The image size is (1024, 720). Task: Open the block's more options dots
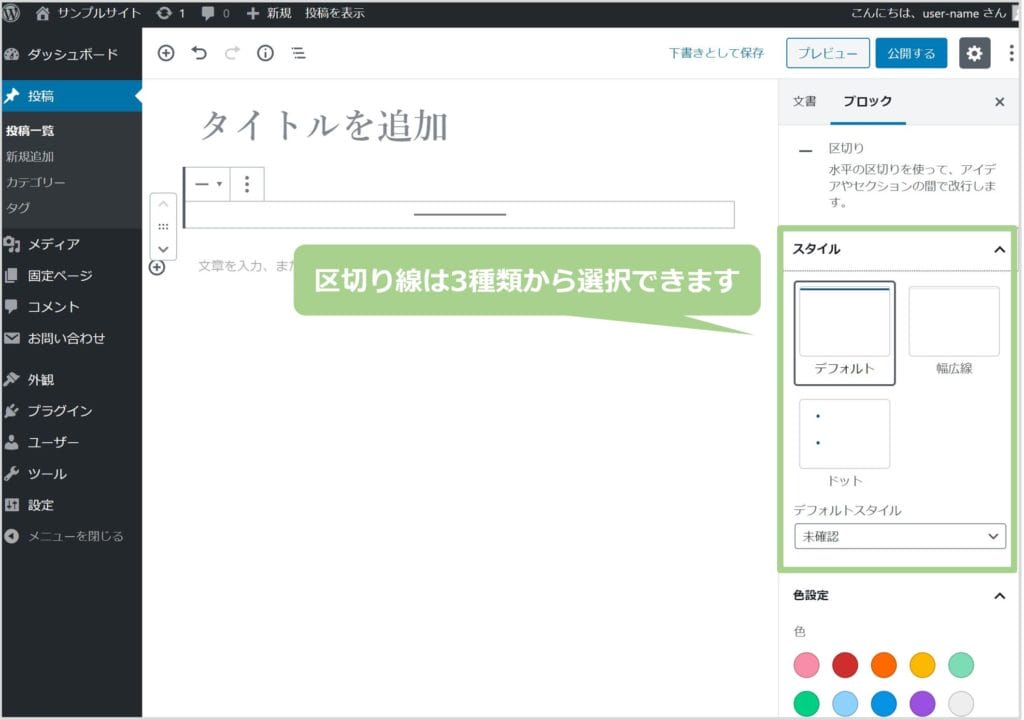pos(247,184)
